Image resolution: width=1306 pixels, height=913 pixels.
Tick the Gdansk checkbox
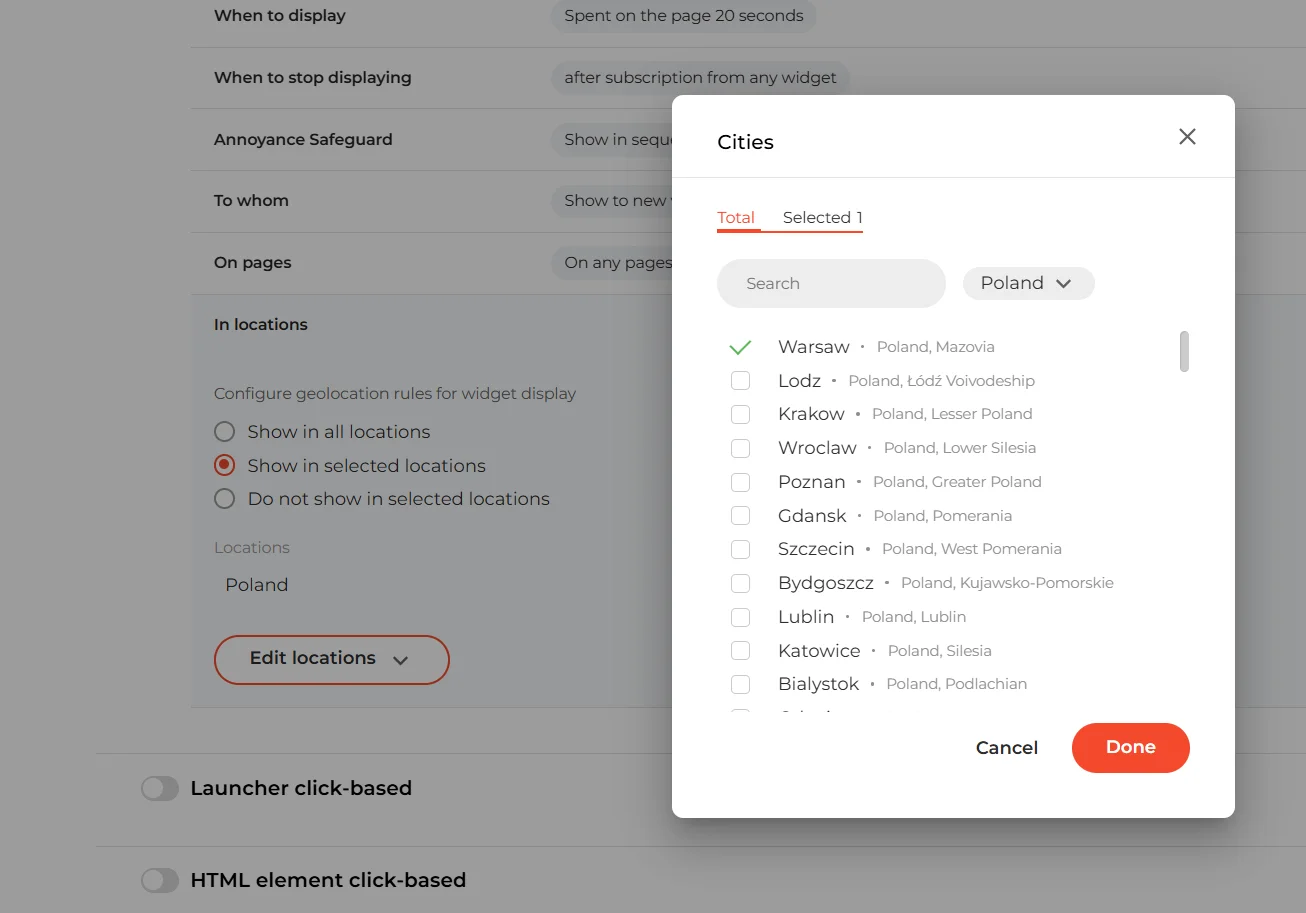pos(740,516)
